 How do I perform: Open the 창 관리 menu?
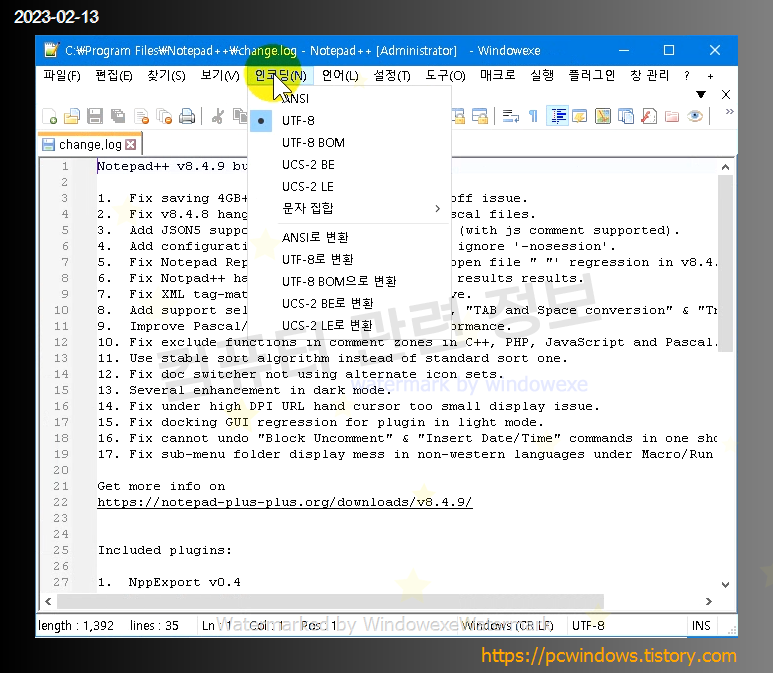[650, 75]
